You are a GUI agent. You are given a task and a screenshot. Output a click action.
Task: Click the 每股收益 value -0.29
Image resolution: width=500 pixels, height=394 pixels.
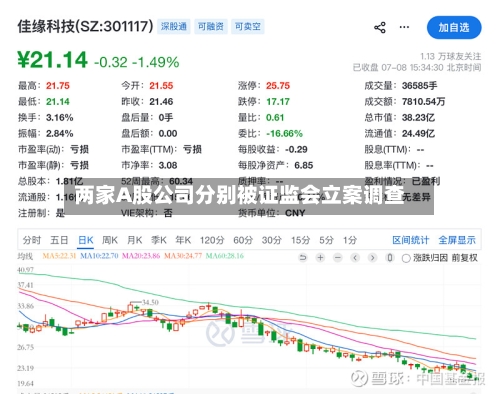(x=296, y=149)
